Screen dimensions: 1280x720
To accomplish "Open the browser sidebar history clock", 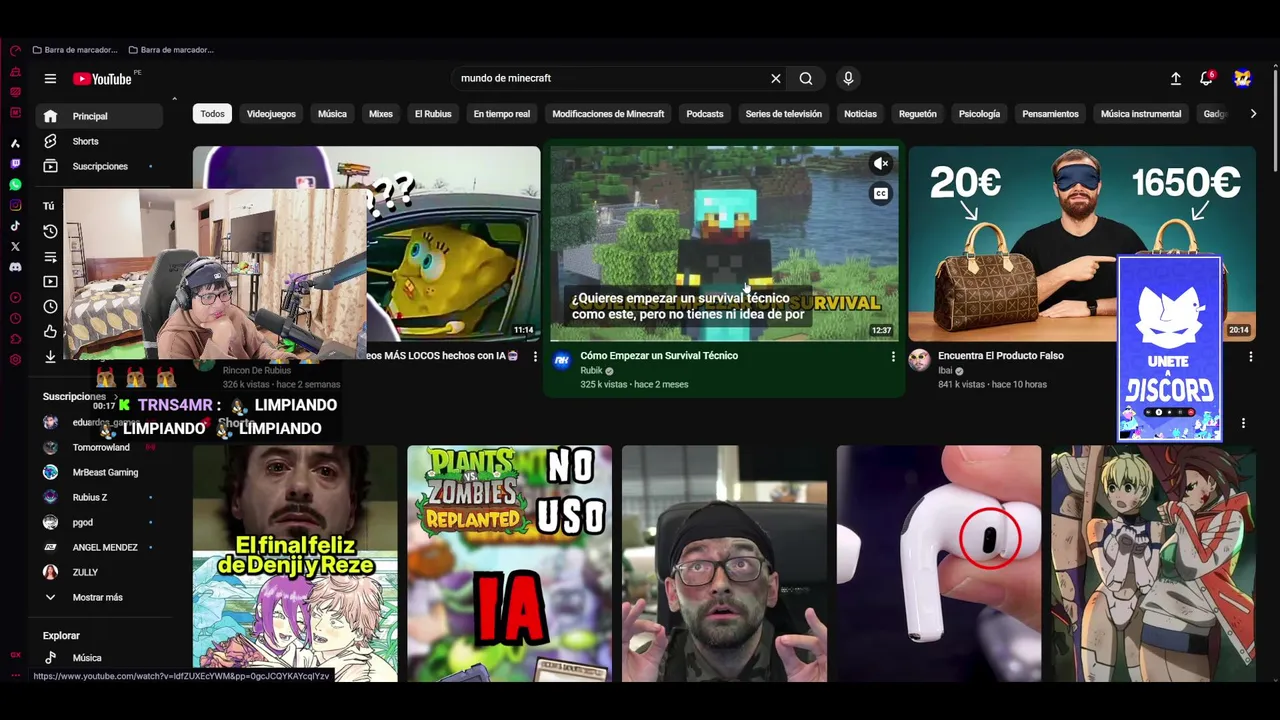I will [x=15, y=318].
